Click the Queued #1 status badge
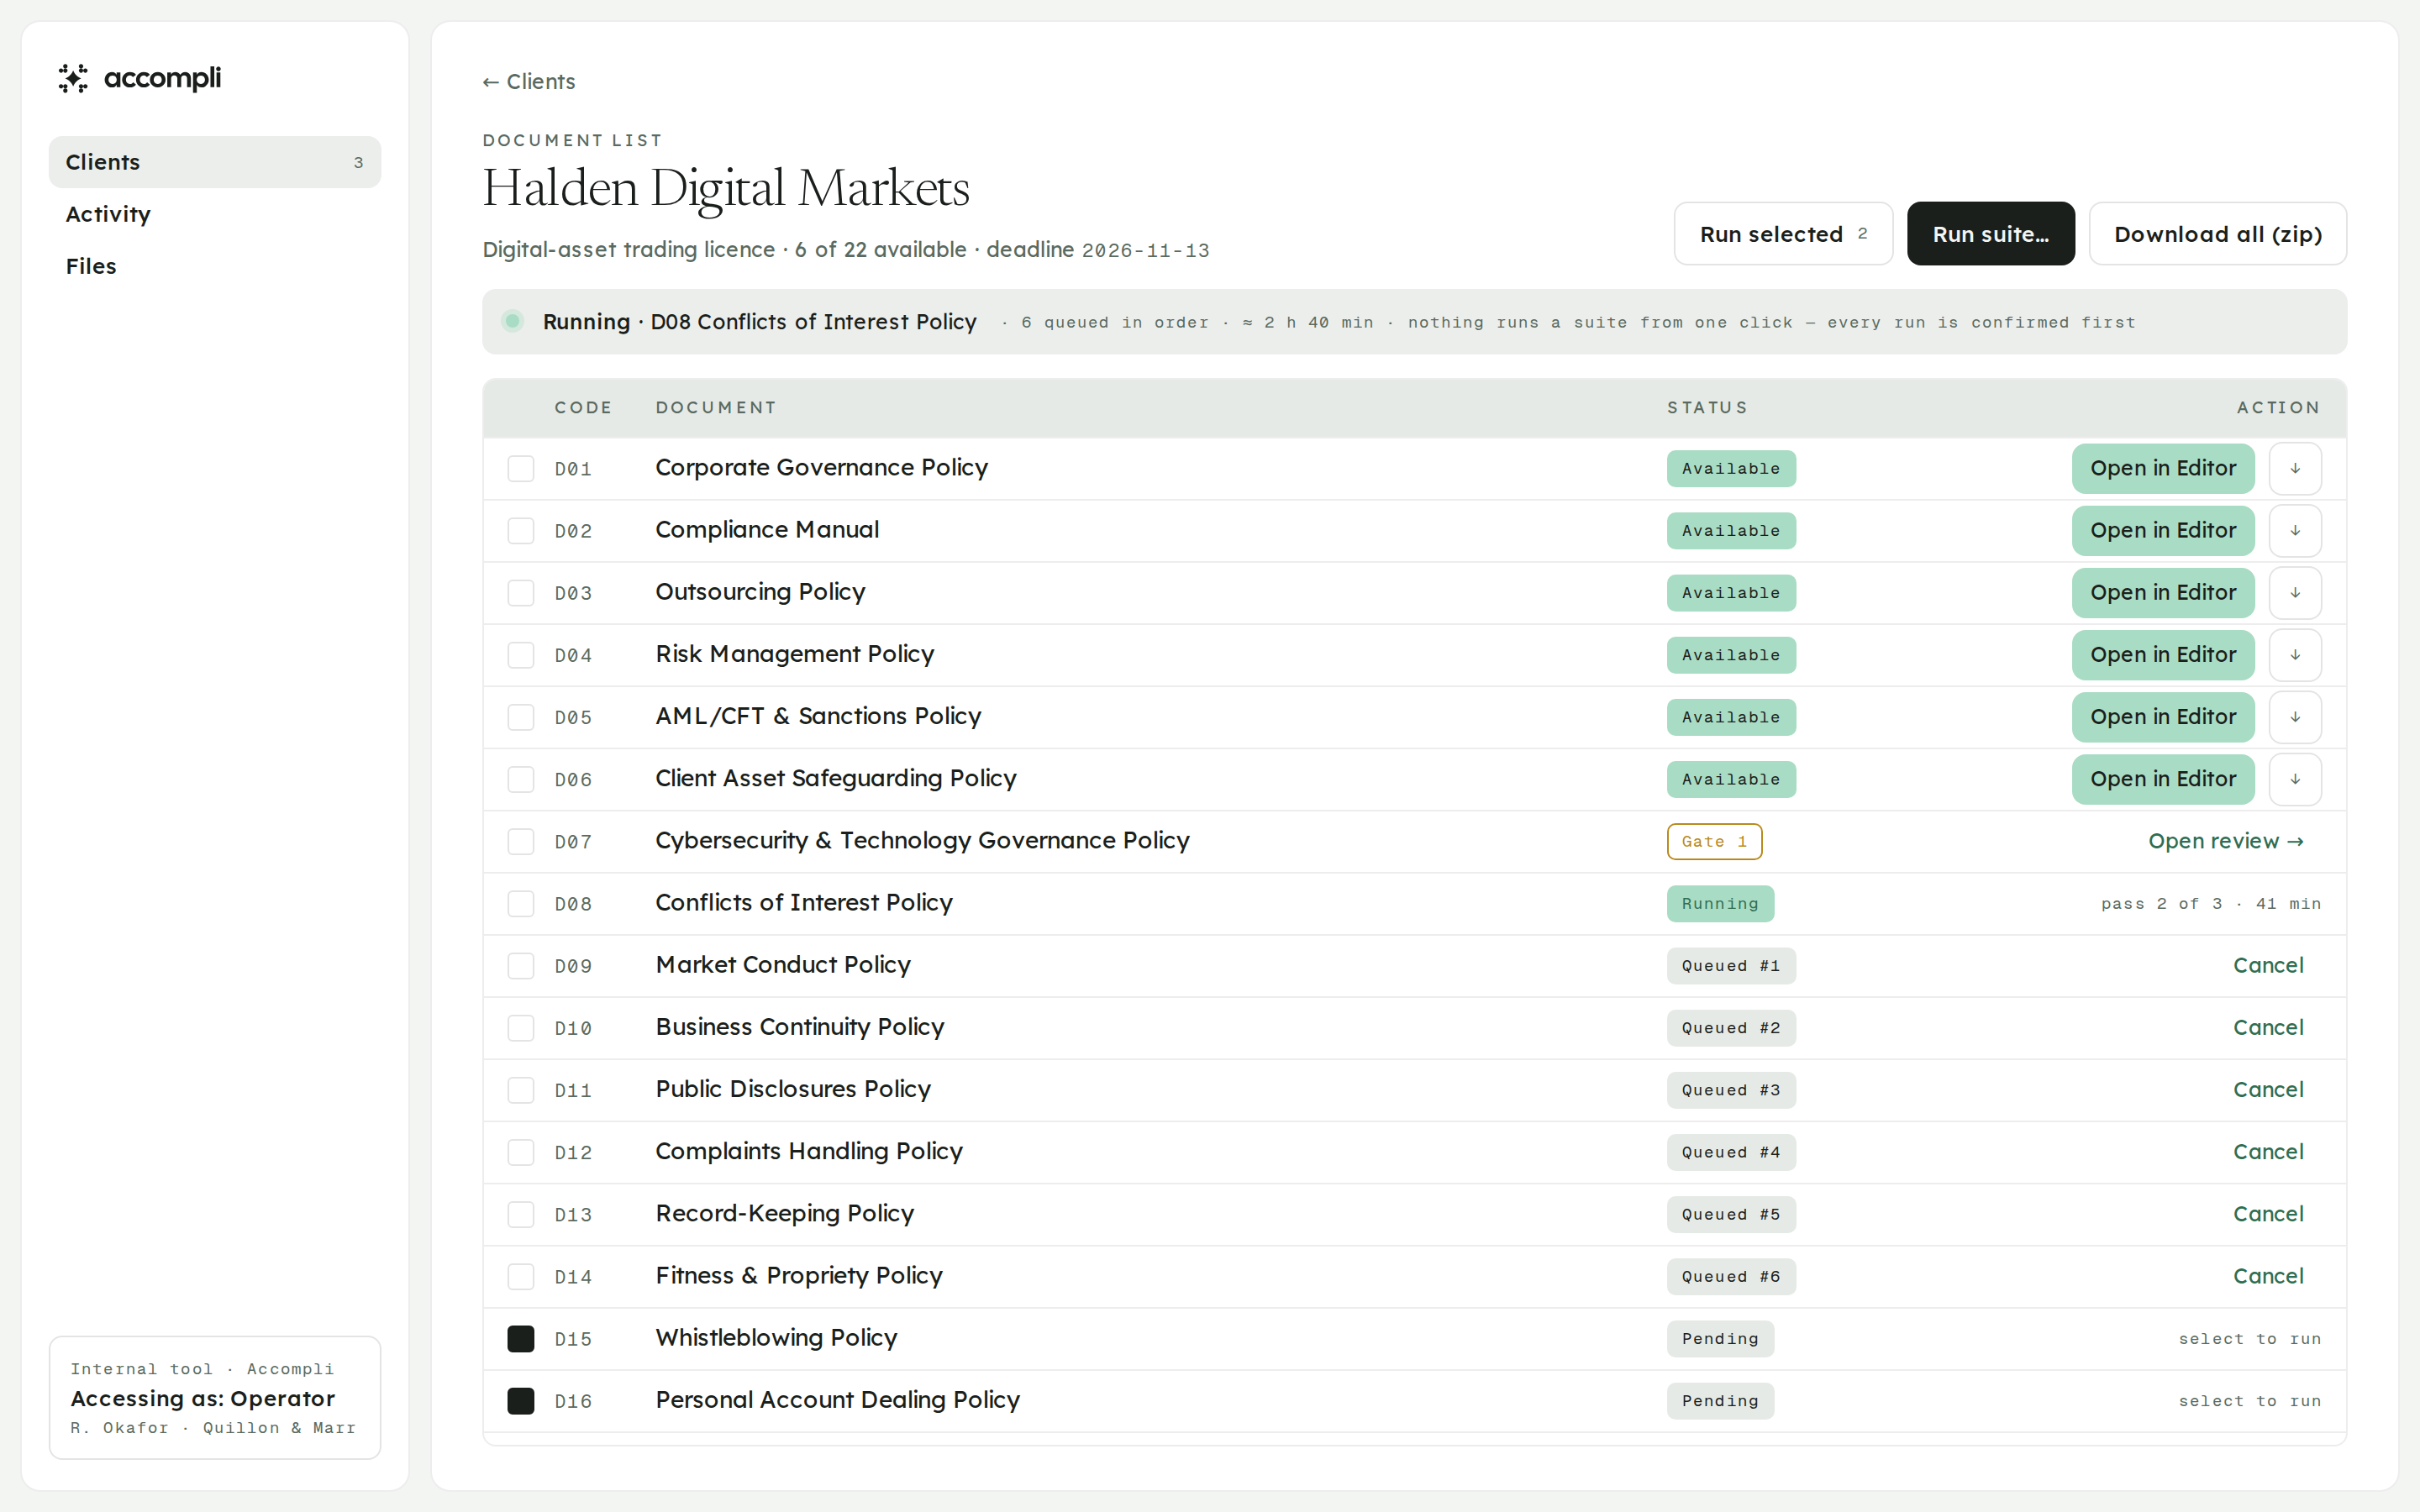The width and height of the screenshot is (2420, 1512). click(x=1731, y=965)
